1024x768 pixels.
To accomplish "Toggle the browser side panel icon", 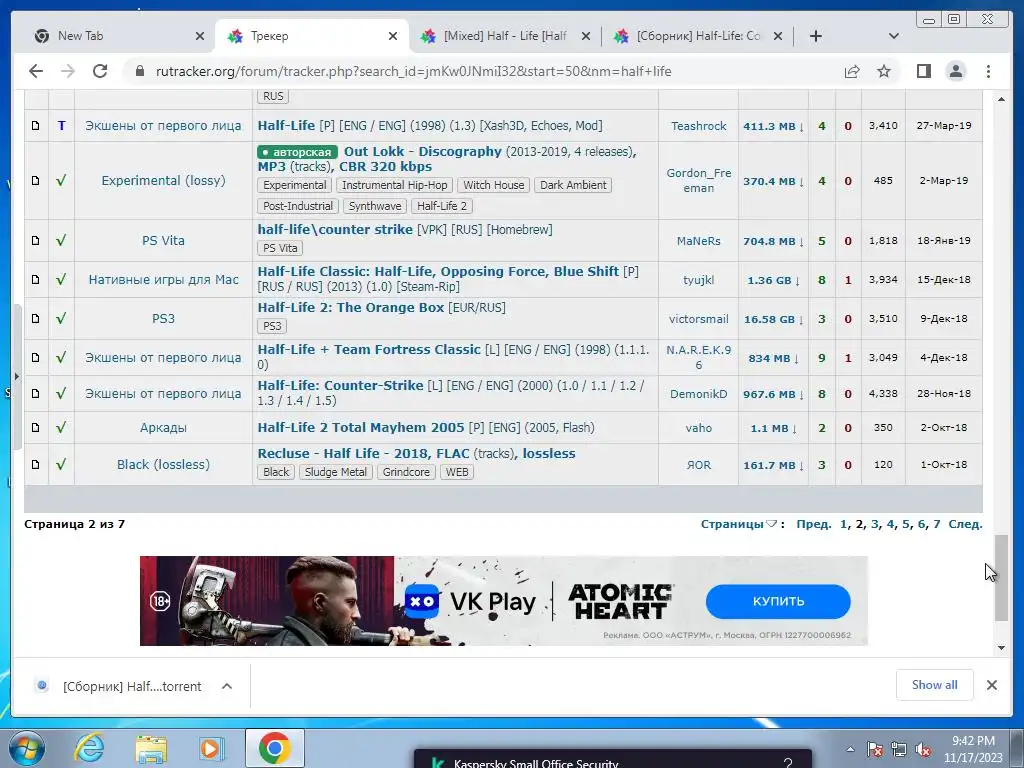I will pyautogui.click(x=923, y=71).
